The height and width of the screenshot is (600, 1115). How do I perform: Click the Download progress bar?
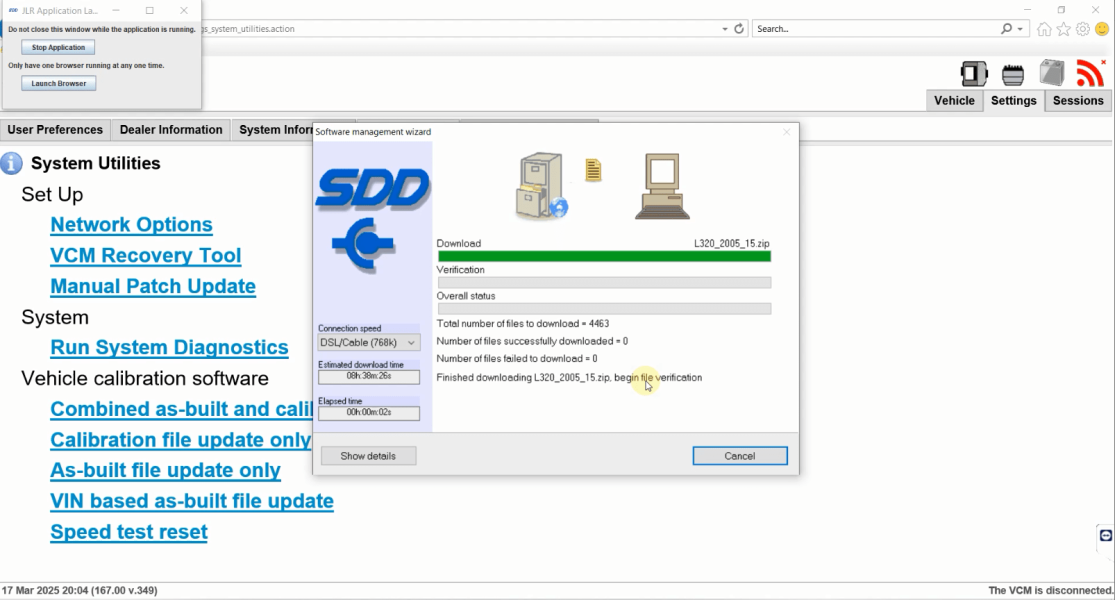coord(603,256)
